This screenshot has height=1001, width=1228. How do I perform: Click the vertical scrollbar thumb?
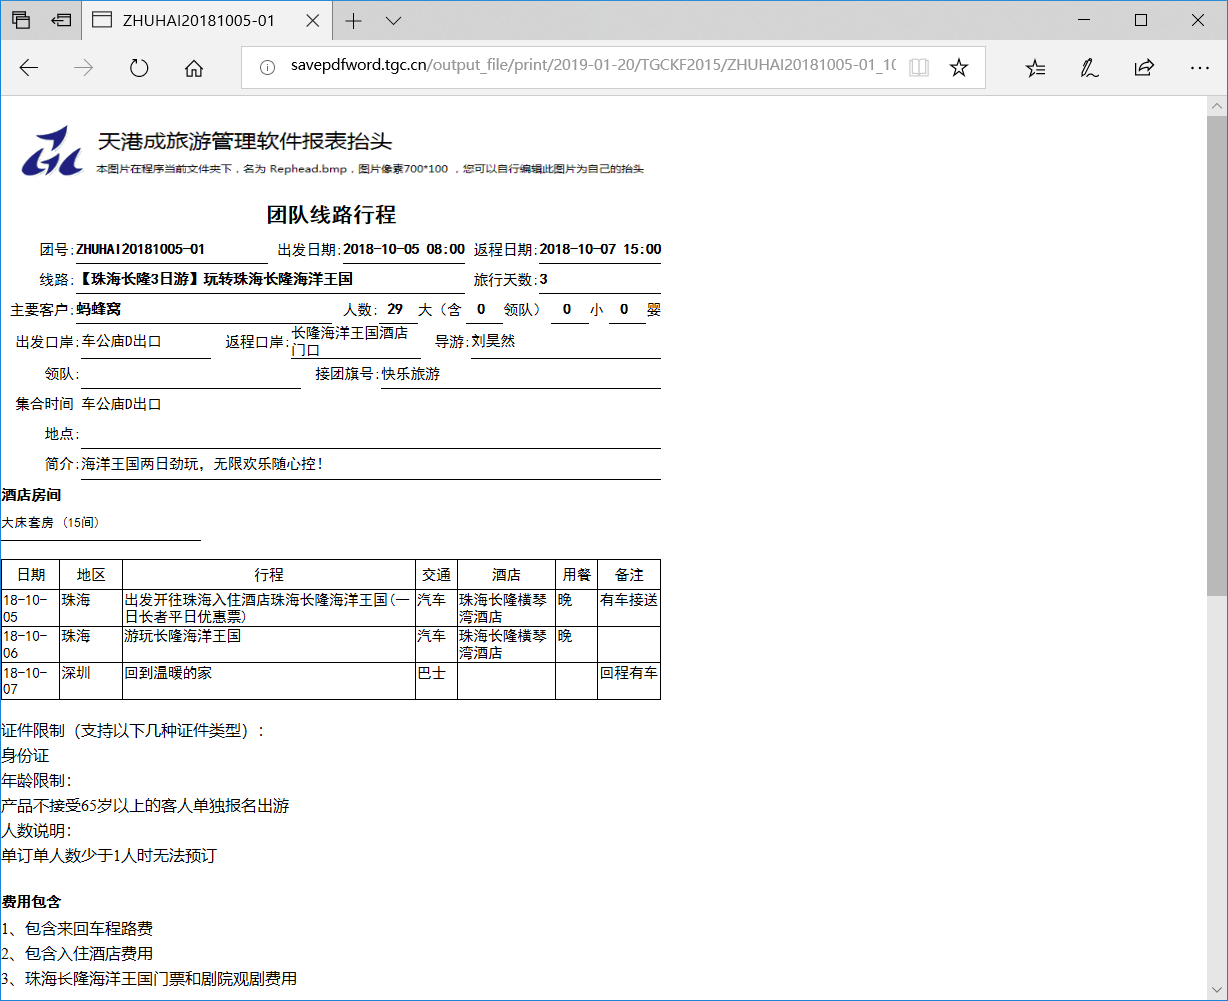1217,356
